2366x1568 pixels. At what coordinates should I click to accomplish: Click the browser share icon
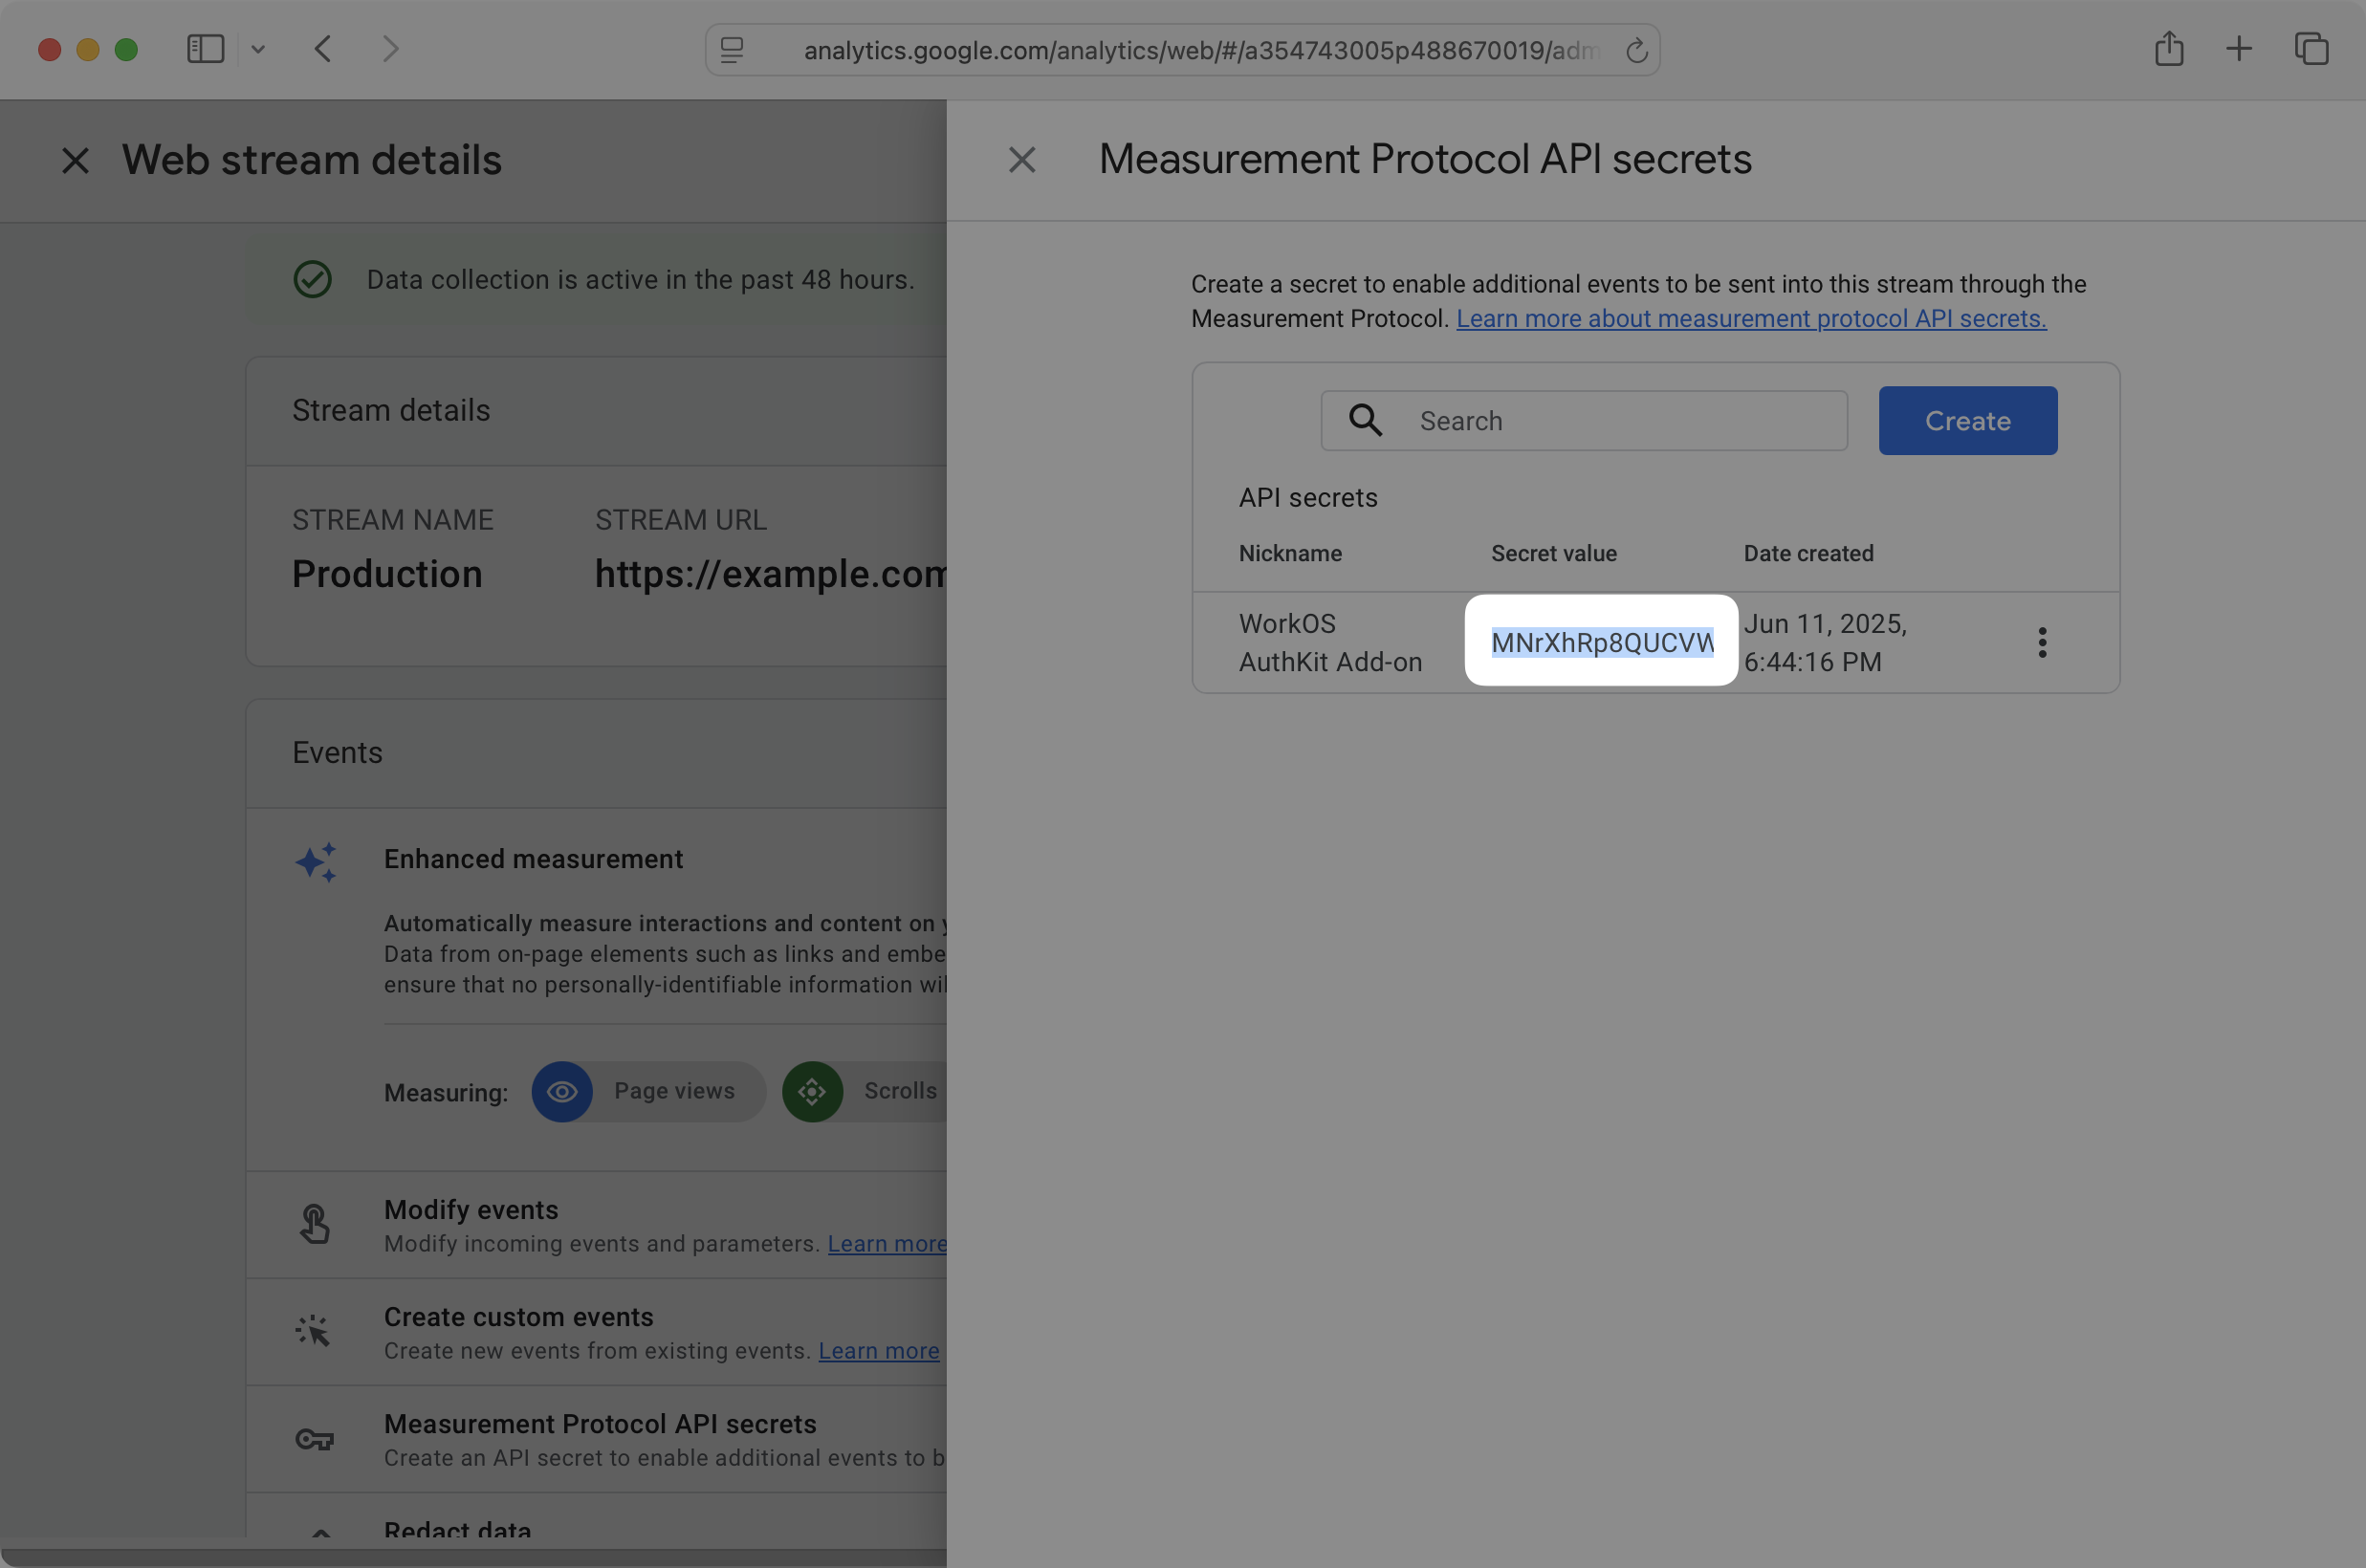click(2169, 48)
